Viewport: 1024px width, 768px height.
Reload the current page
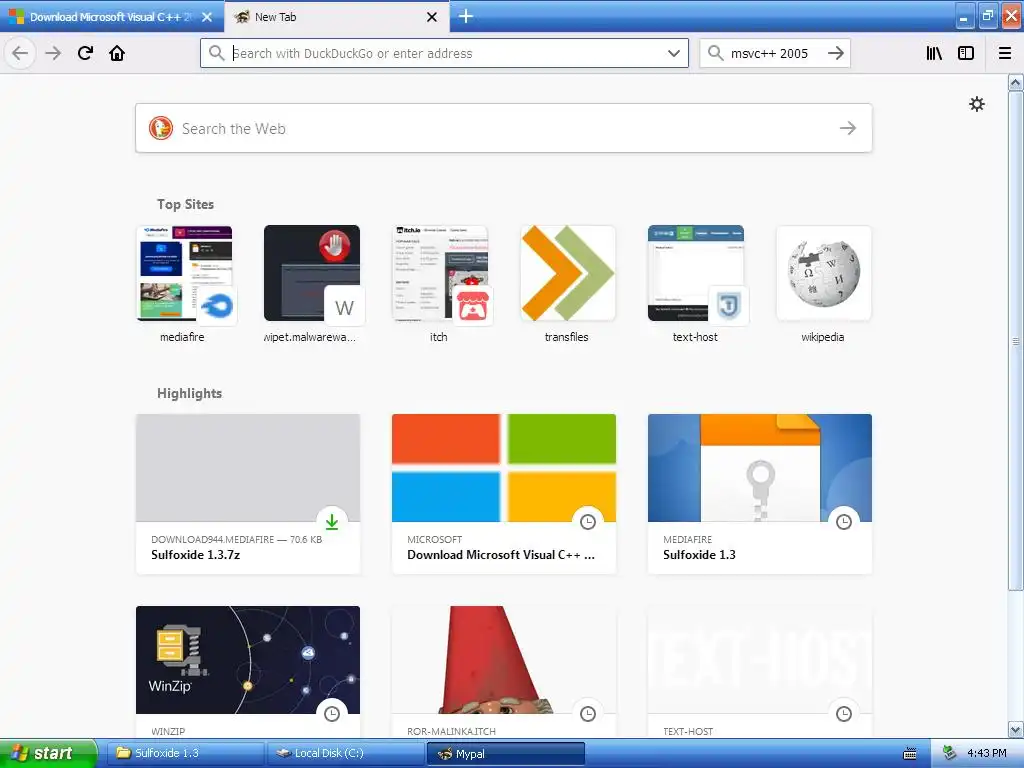[x=85, y=53]
